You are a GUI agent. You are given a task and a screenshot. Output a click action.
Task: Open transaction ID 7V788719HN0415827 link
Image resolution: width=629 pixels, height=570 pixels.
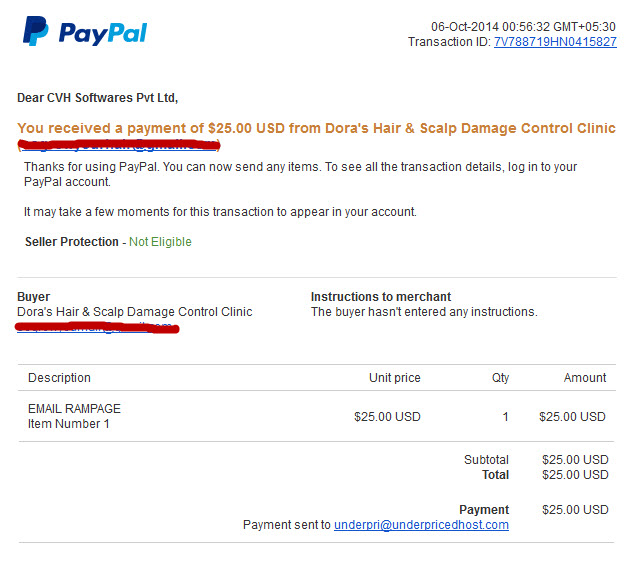[x=555, y=42]
